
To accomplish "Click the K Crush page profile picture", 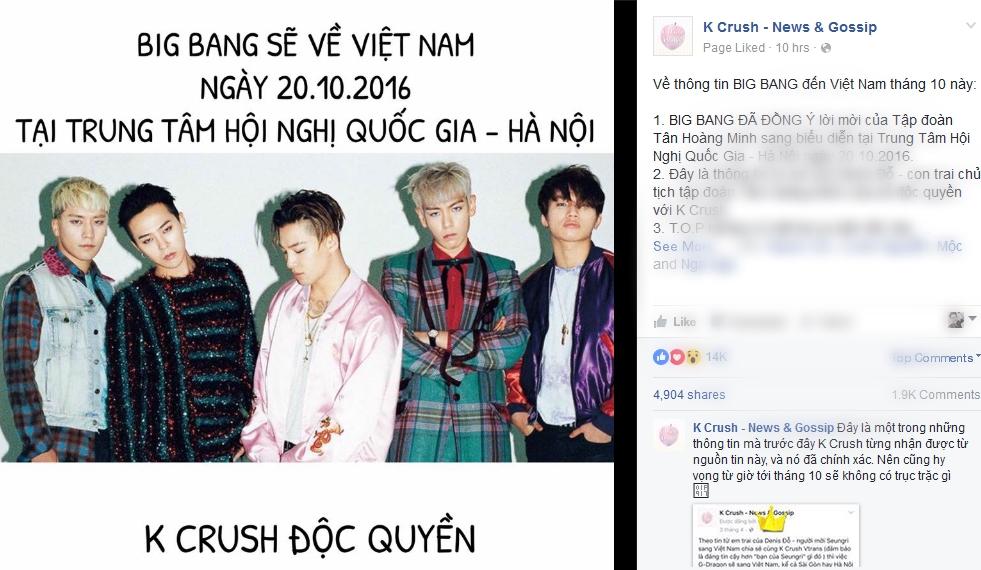I will (673, 36).
